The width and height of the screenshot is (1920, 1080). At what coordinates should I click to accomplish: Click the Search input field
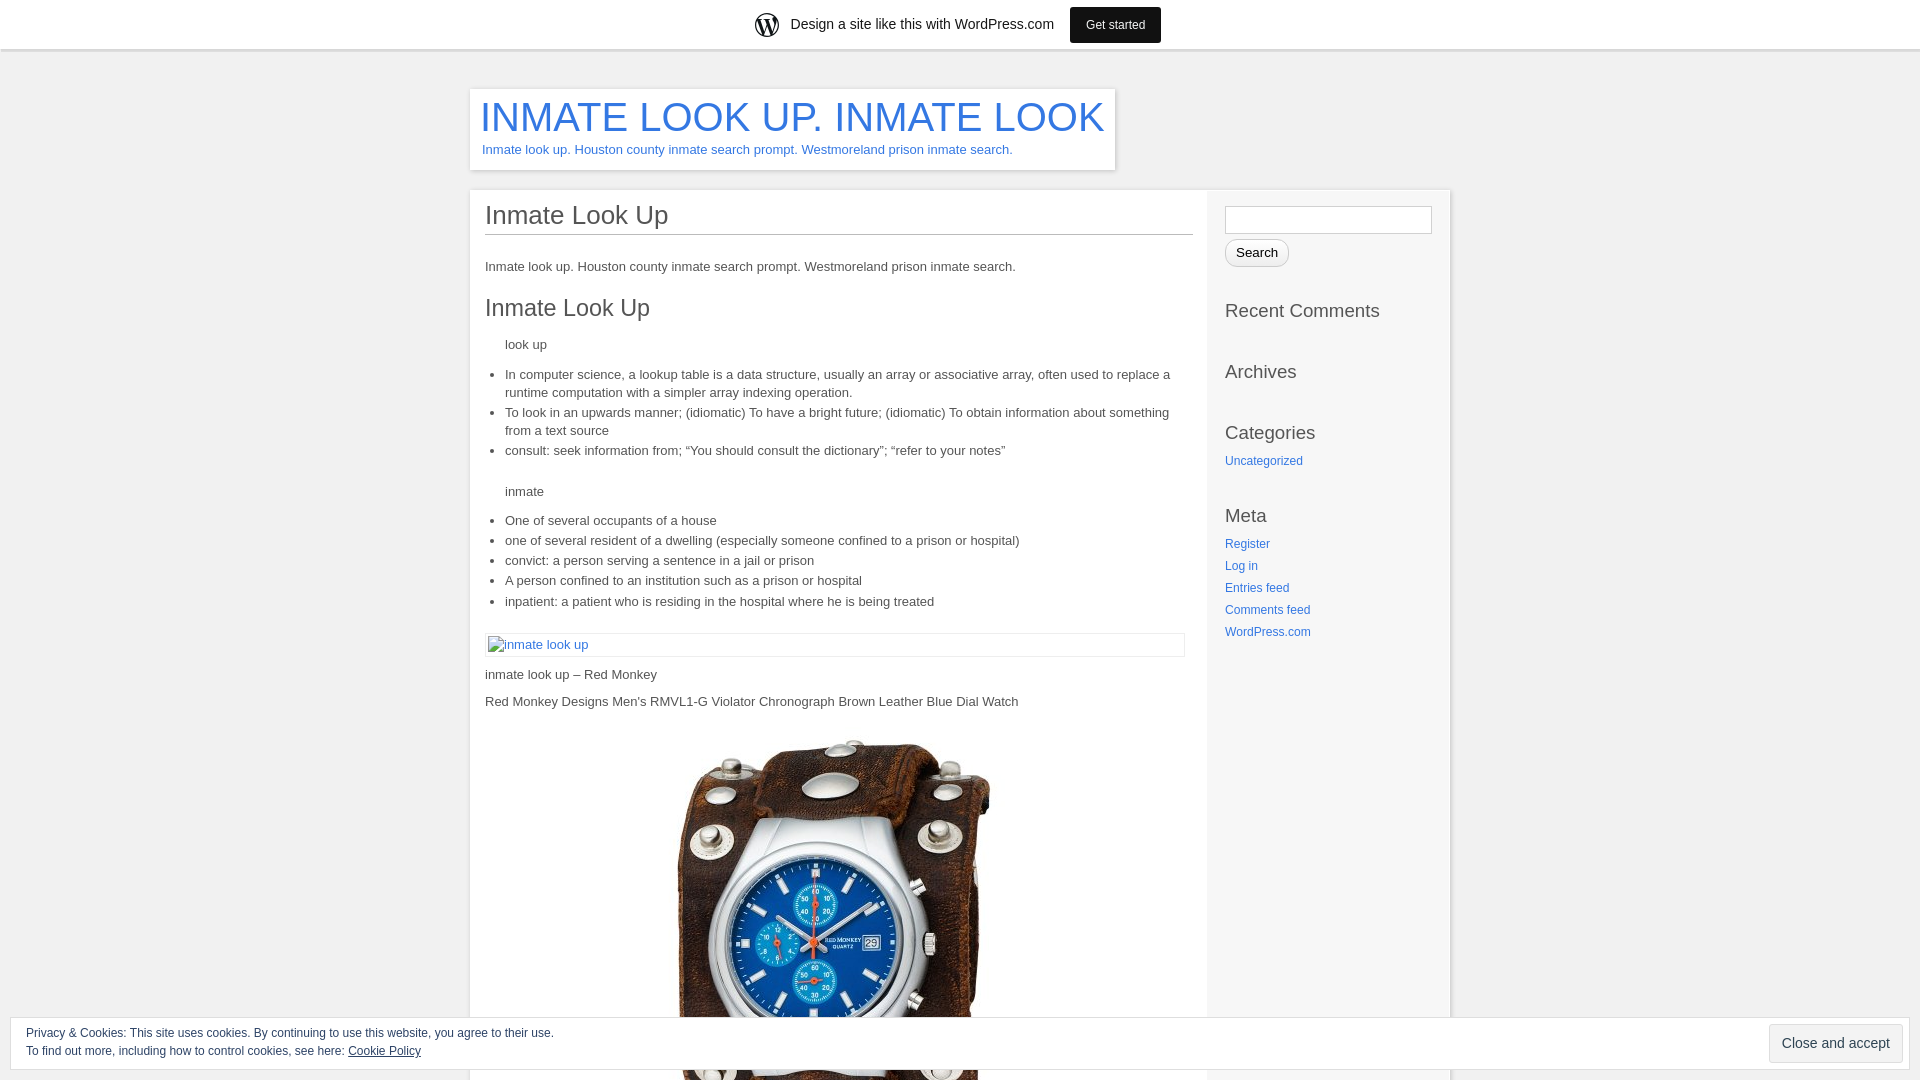[x=1328, y=219]
